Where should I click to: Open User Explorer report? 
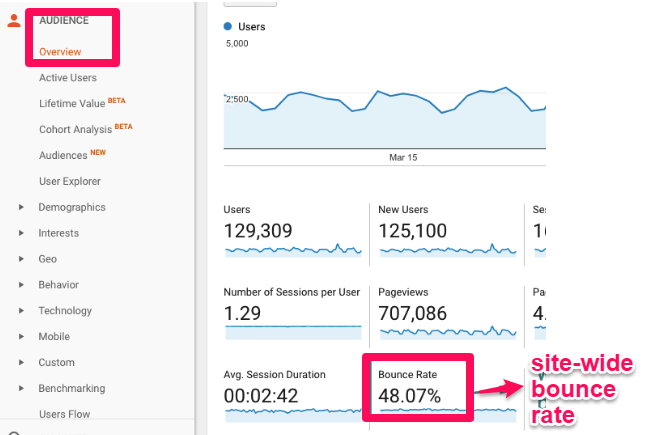click(69, 181)
